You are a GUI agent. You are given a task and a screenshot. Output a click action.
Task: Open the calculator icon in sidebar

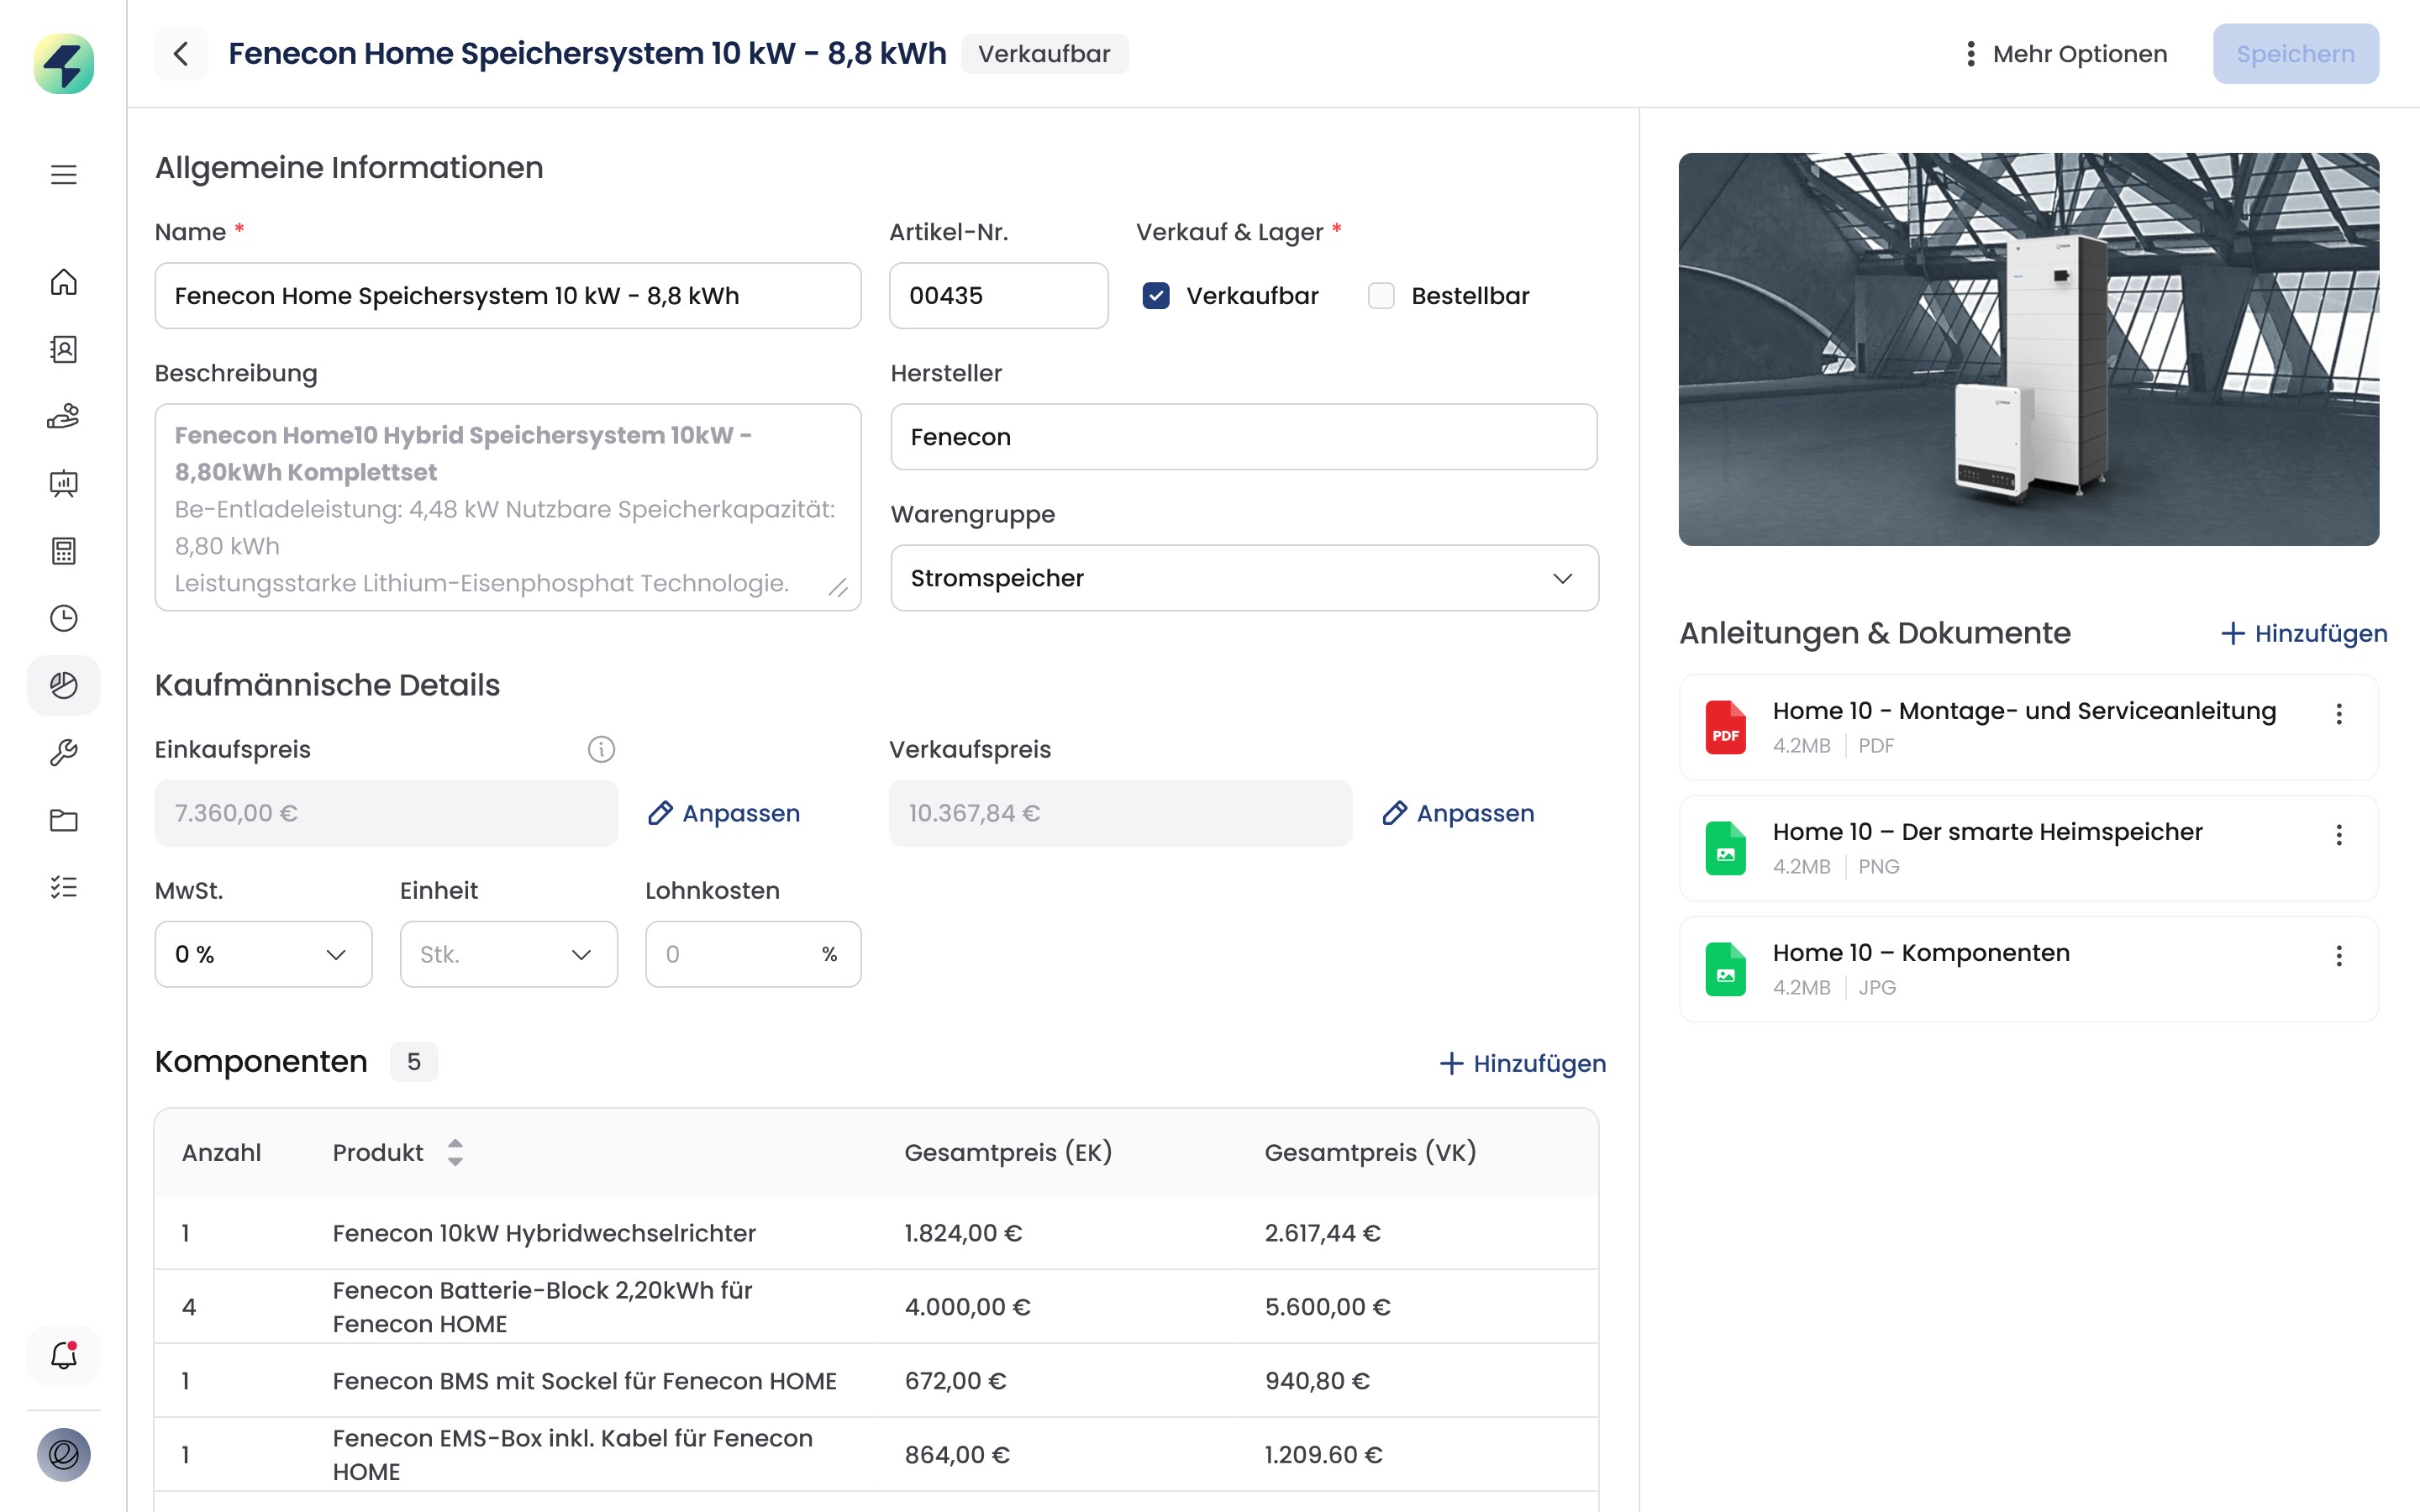click(64, 551)
